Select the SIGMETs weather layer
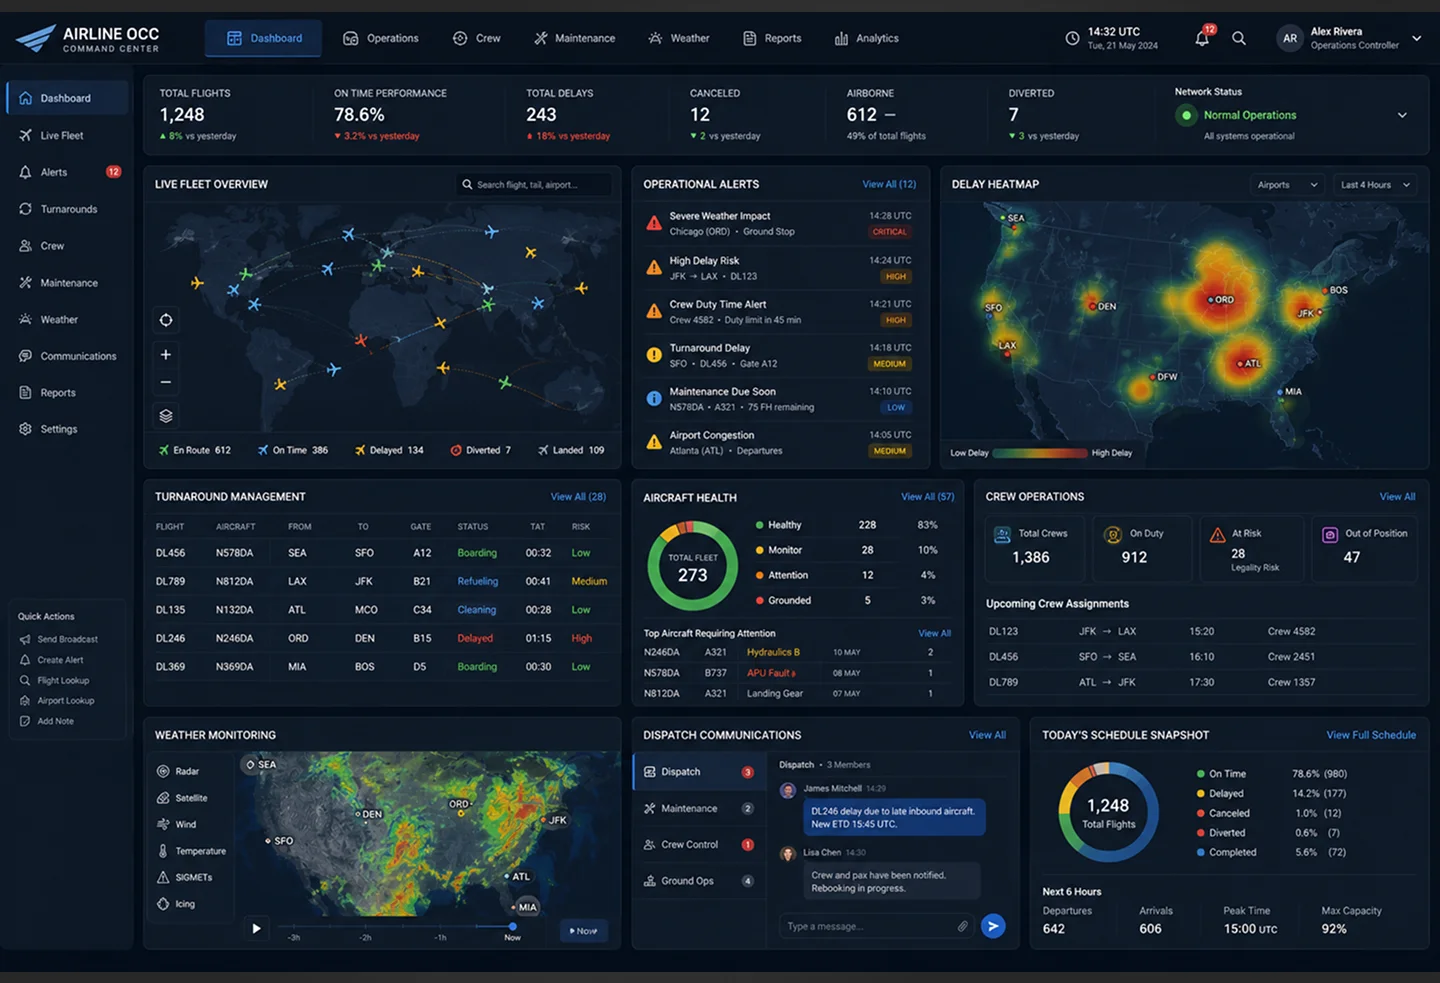The width and height of the screenshot is (1440, 983). (x=184, y=877)
